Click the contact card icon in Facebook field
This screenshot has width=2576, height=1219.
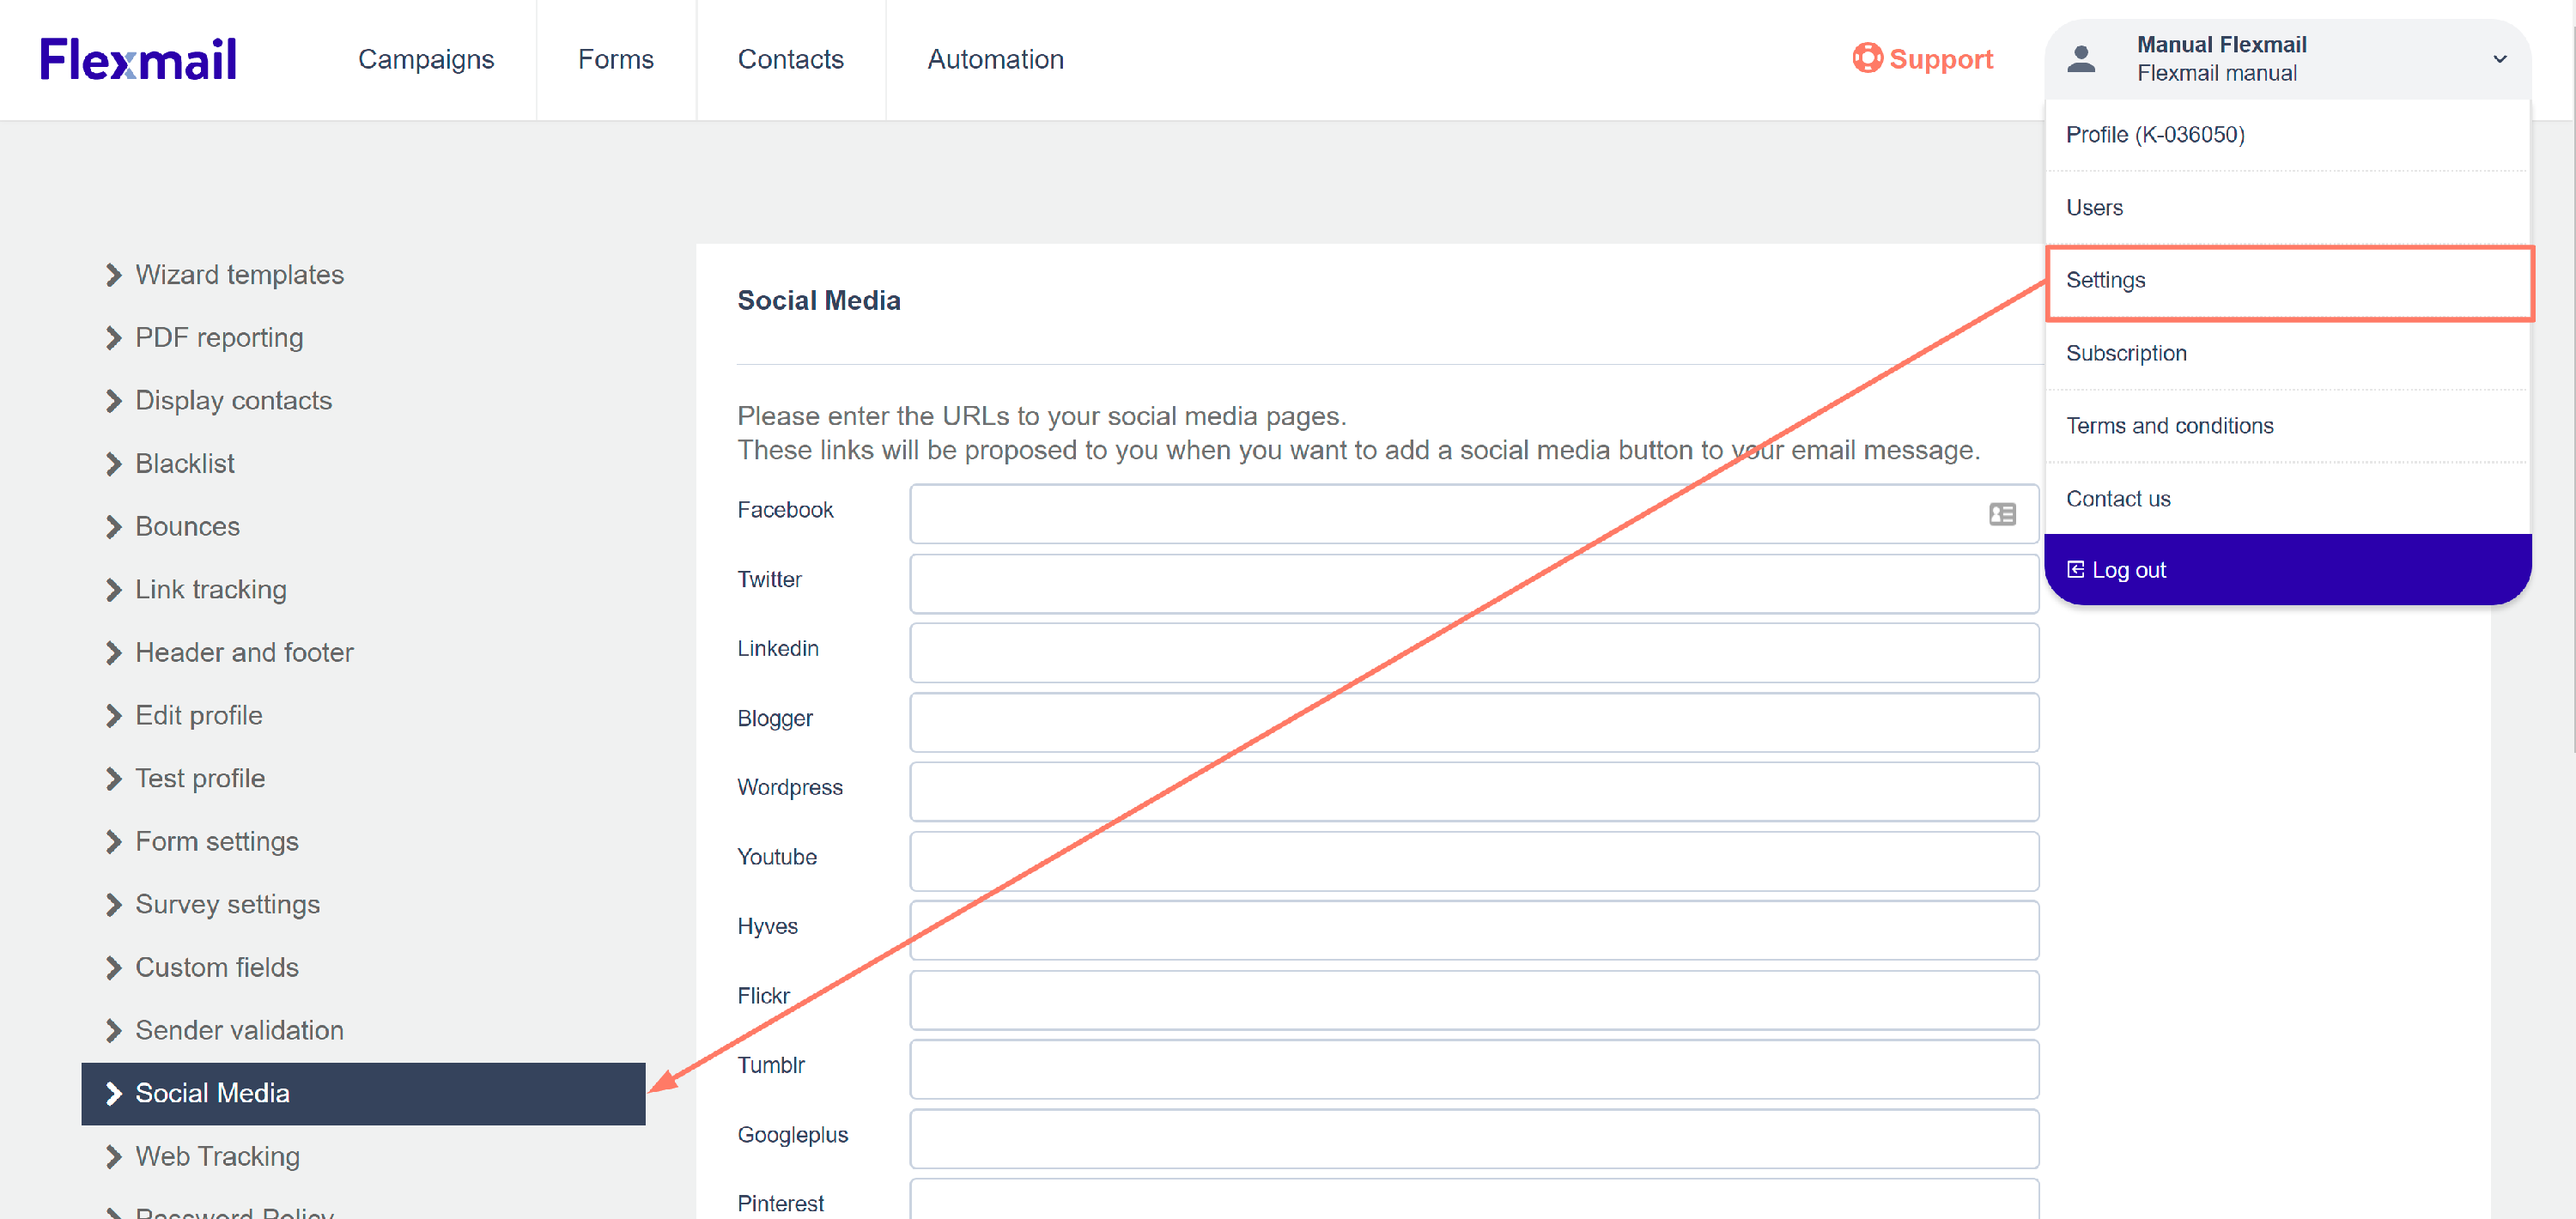pos(2002,514)
